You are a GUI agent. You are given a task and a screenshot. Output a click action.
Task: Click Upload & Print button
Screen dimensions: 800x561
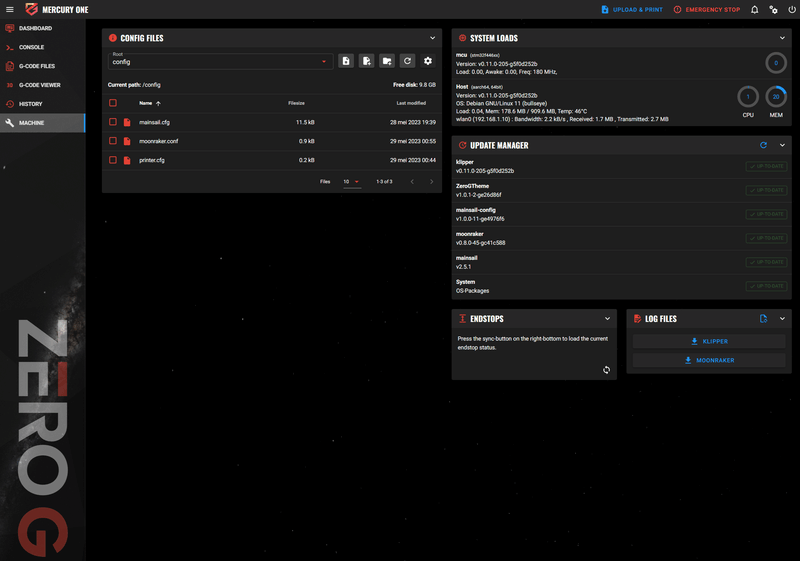[632, 10]
